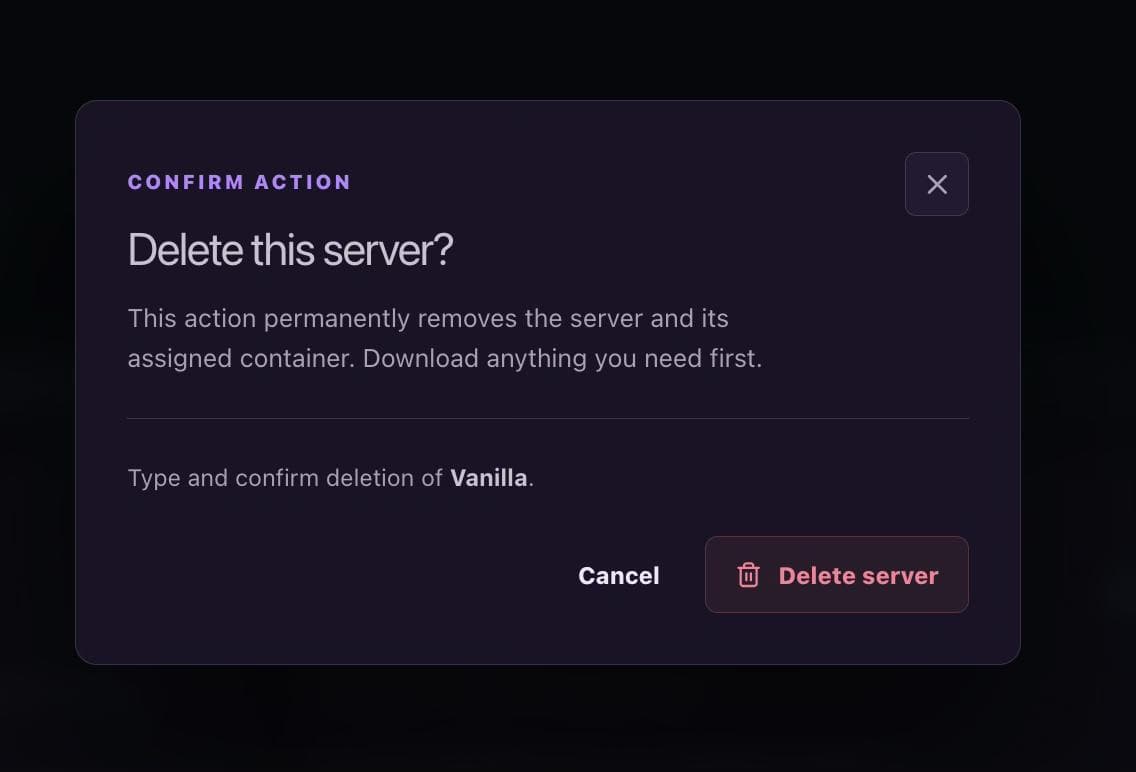1136x772 pixels.
Task: Click the purple CONFIRM word in the label
Action: click(x=186, y=182)
